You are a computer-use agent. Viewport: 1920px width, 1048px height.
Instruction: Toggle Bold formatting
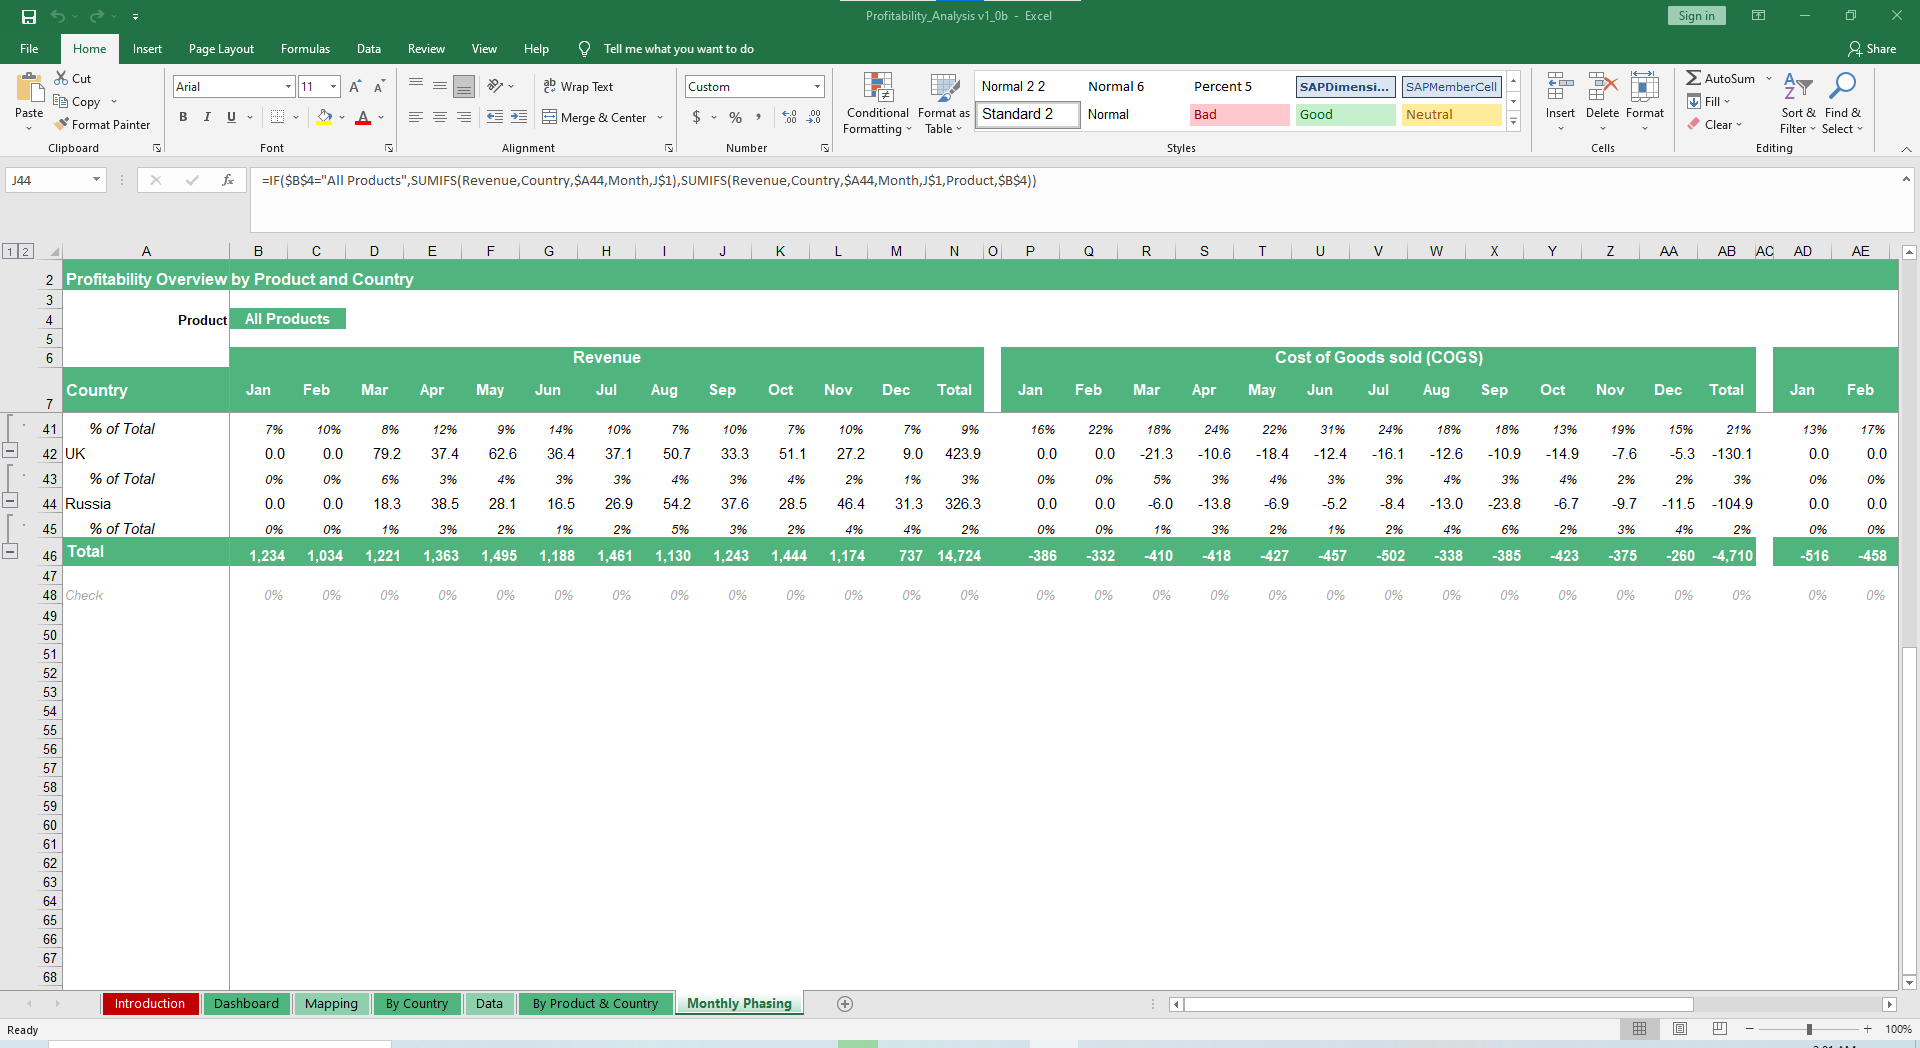[183, 118]
